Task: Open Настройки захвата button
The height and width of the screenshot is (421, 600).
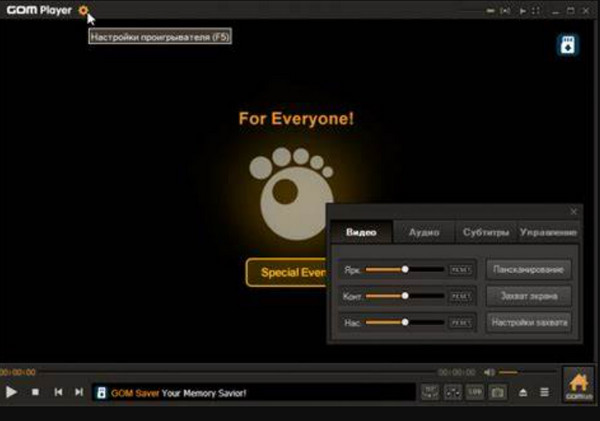Action: [528, 322]
